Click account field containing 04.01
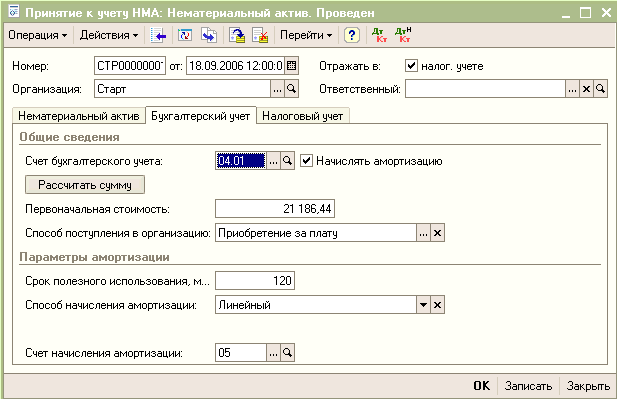Image resolution: width=617 pixels, height=399 pixels. pyautogui.click(x=241, y=161)
